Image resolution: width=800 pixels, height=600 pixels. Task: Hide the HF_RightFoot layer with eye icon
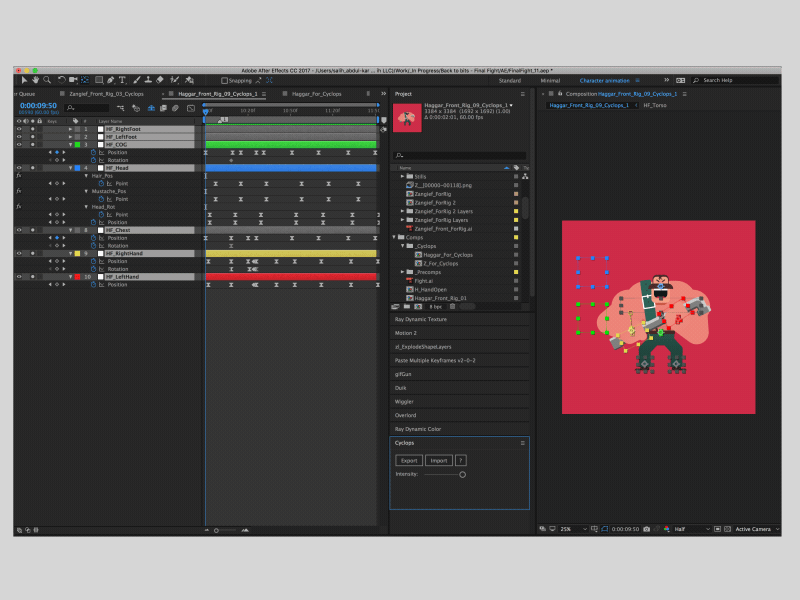coord(18,129)
